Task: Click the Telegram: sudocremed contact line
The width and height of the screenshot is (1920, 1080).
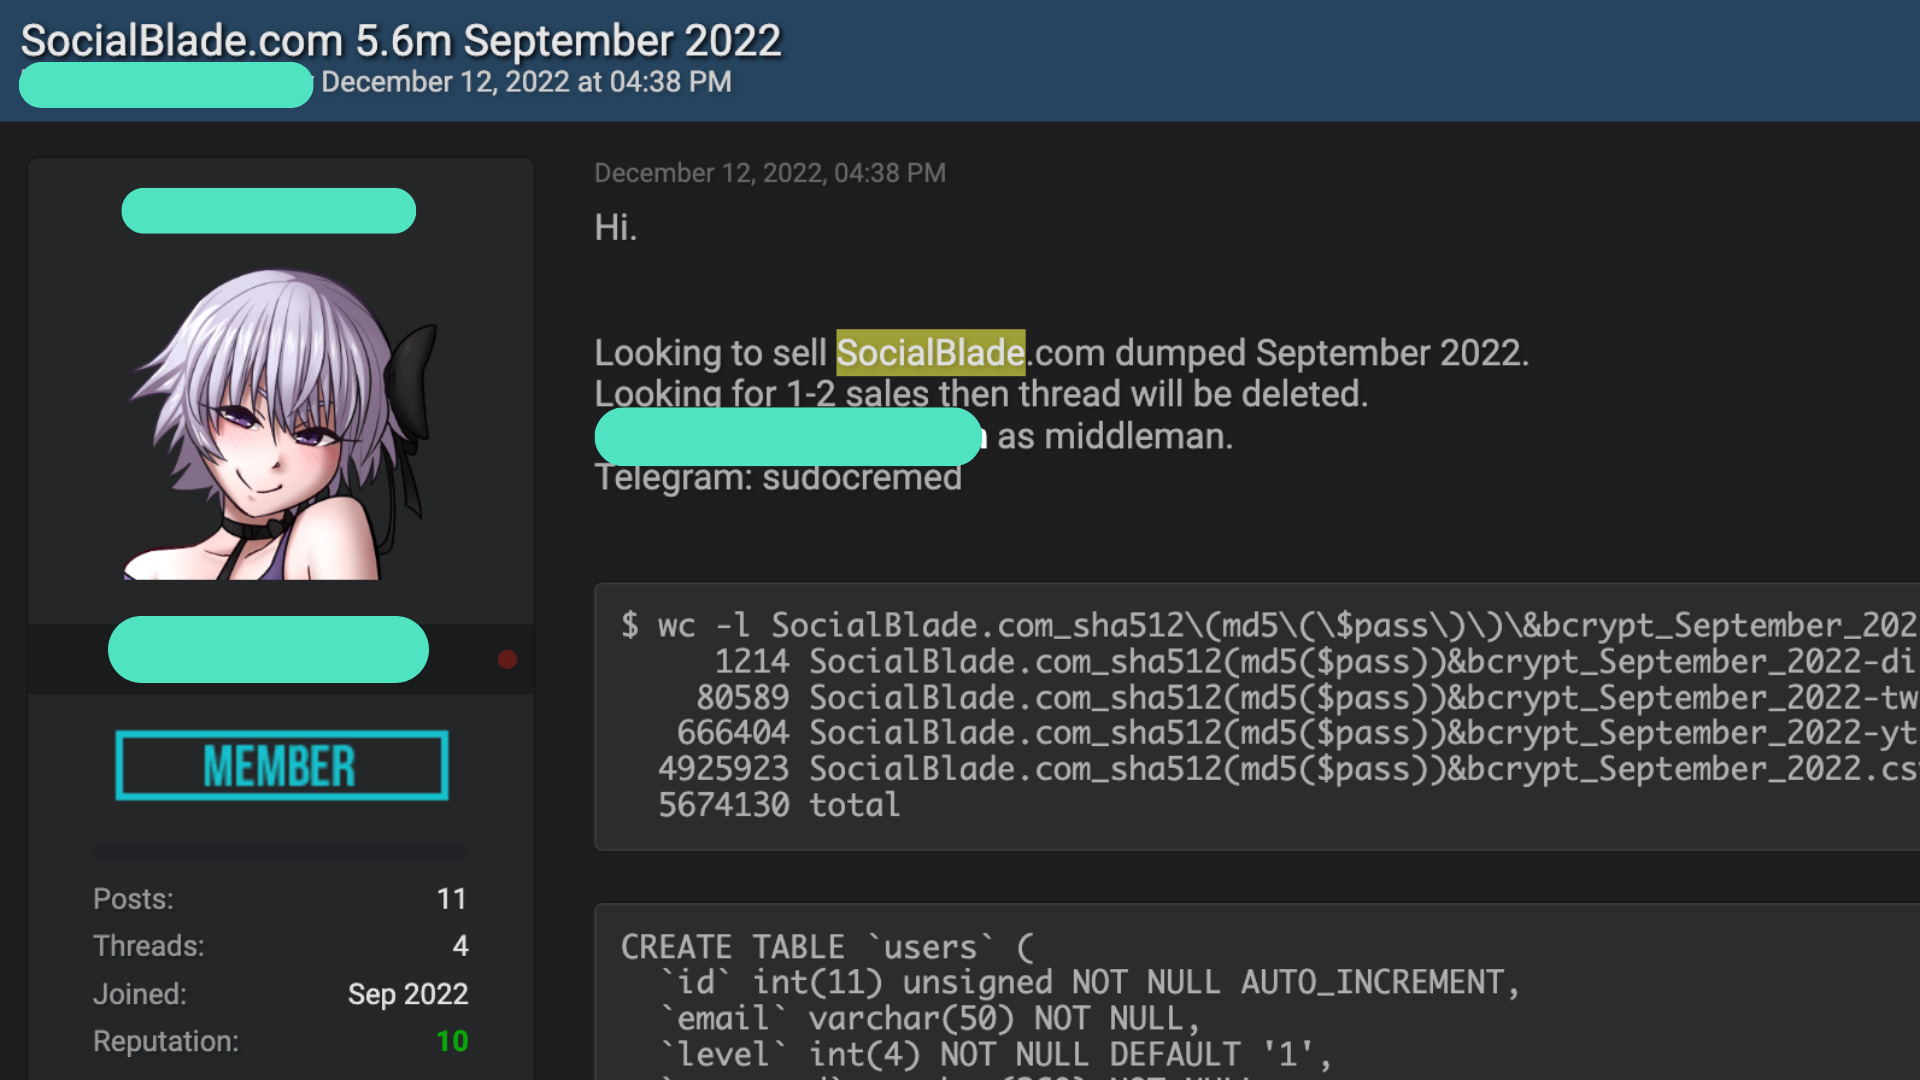Action: (x=778, y=478)
